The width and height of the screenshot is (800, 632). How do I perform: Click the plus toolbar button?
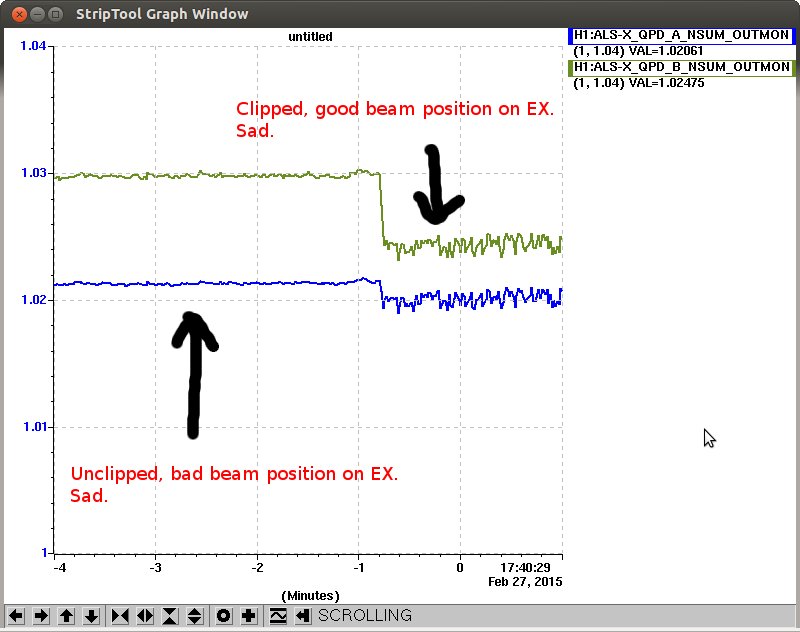coord(248,616)
